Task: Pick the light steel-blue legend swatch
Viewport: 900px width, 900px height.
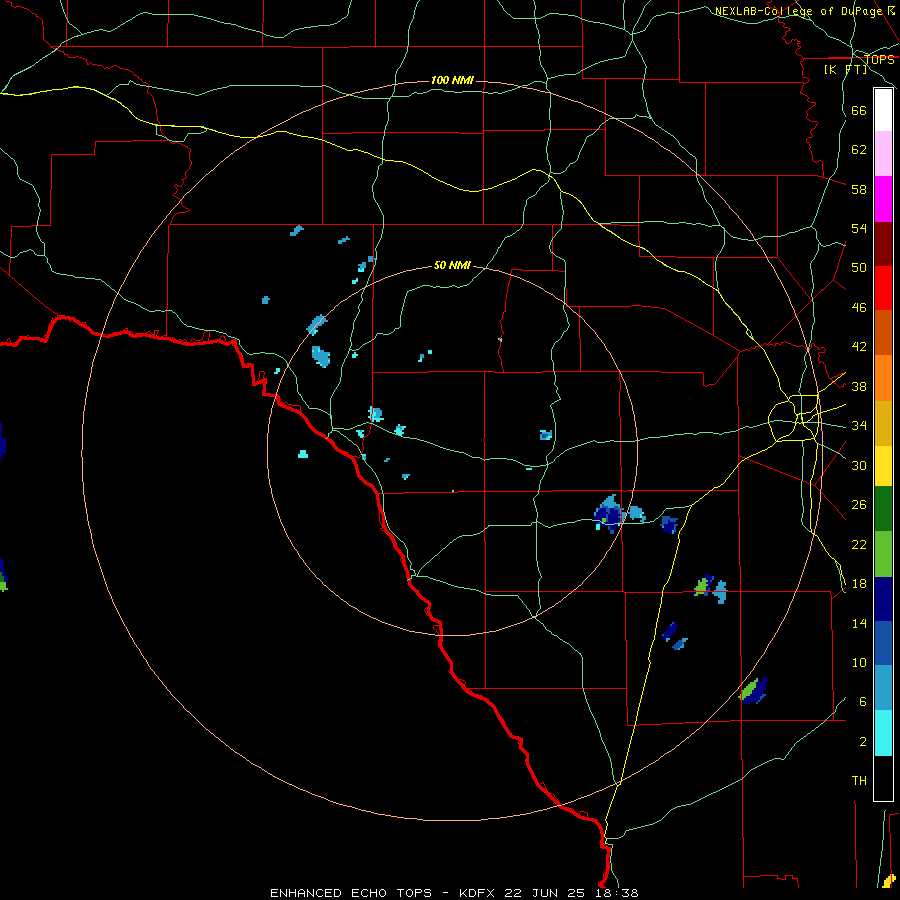Action: tap(883, 688)
